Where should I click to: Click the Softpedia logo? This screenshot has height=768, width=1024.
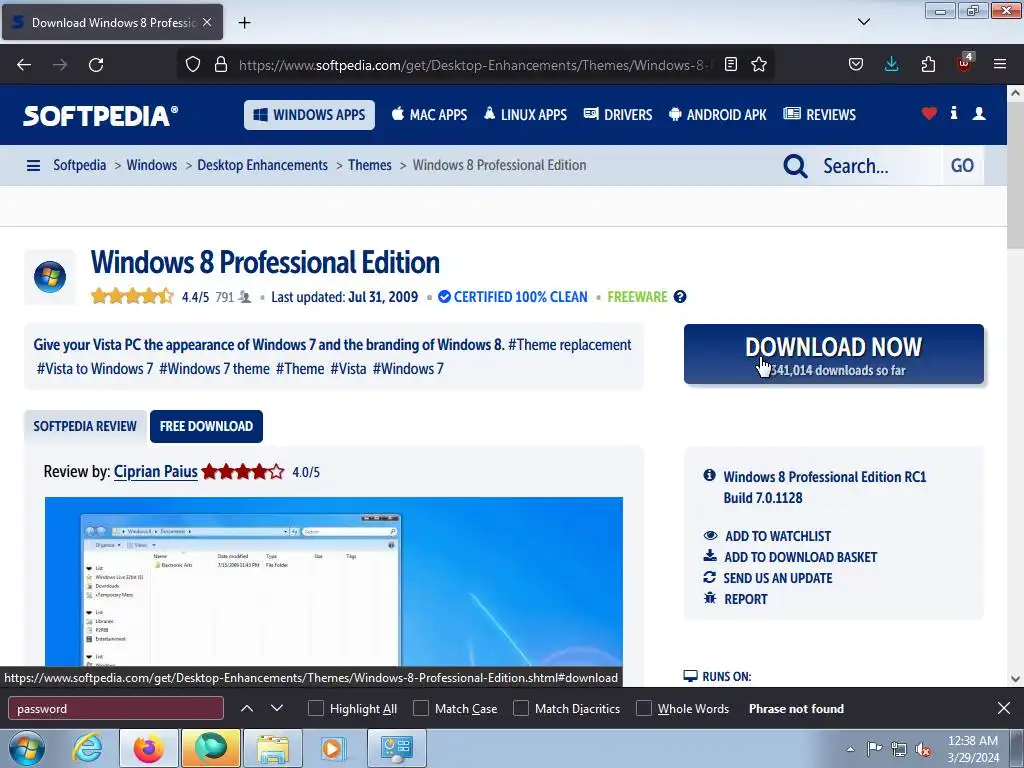[101, 116]
